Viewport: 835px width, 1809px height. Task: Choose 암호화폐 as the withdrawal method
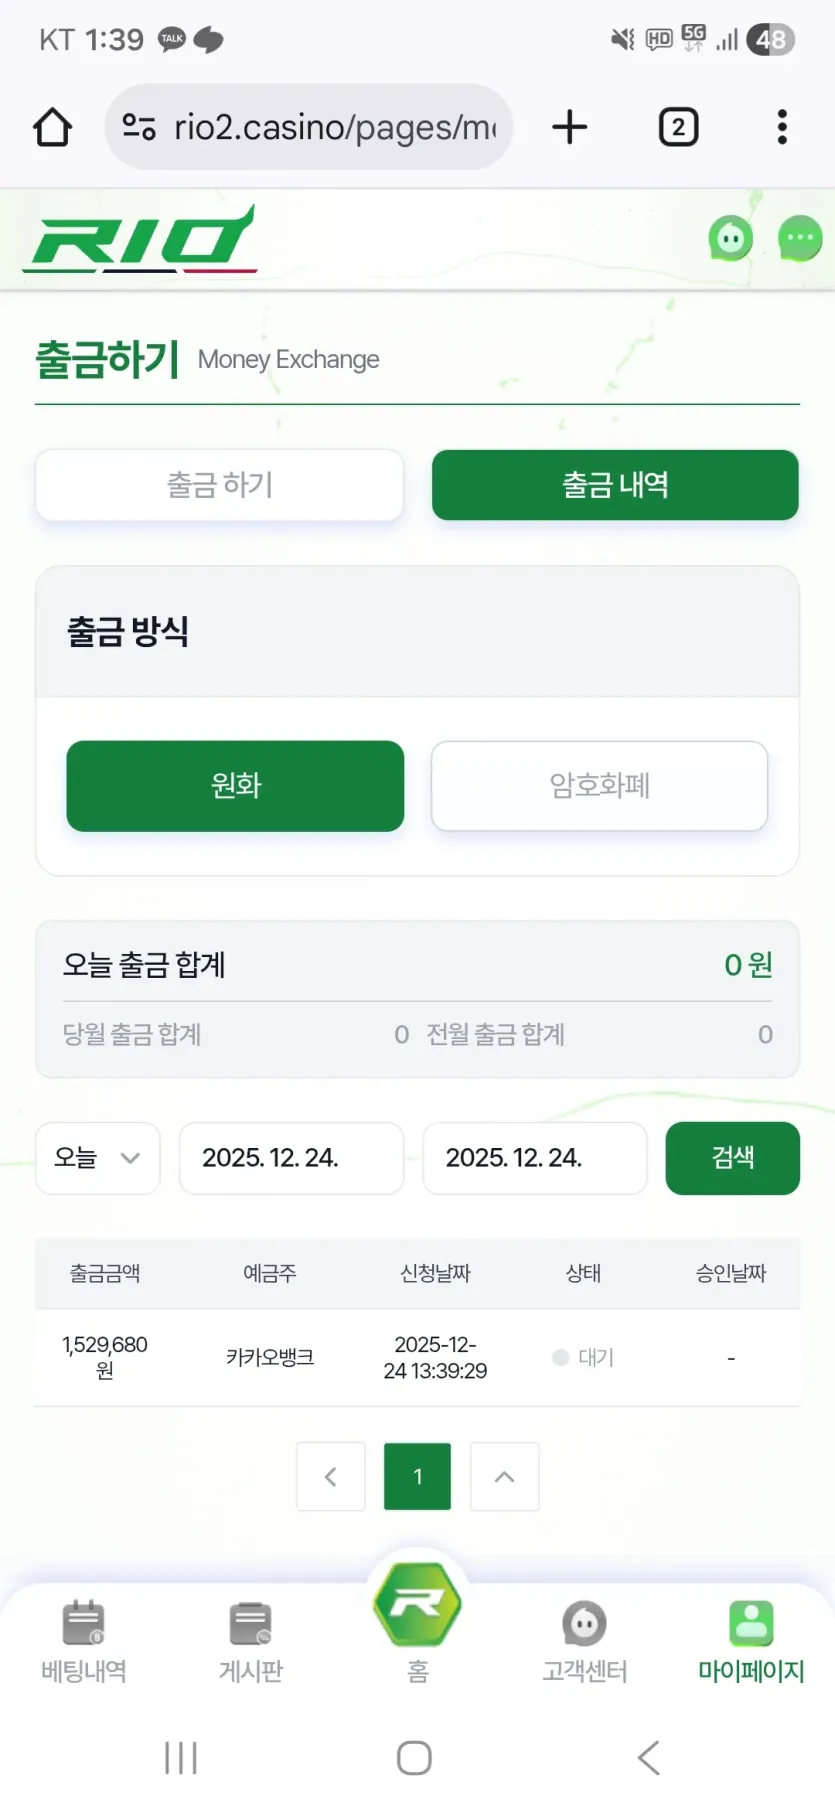coord(600,786)
